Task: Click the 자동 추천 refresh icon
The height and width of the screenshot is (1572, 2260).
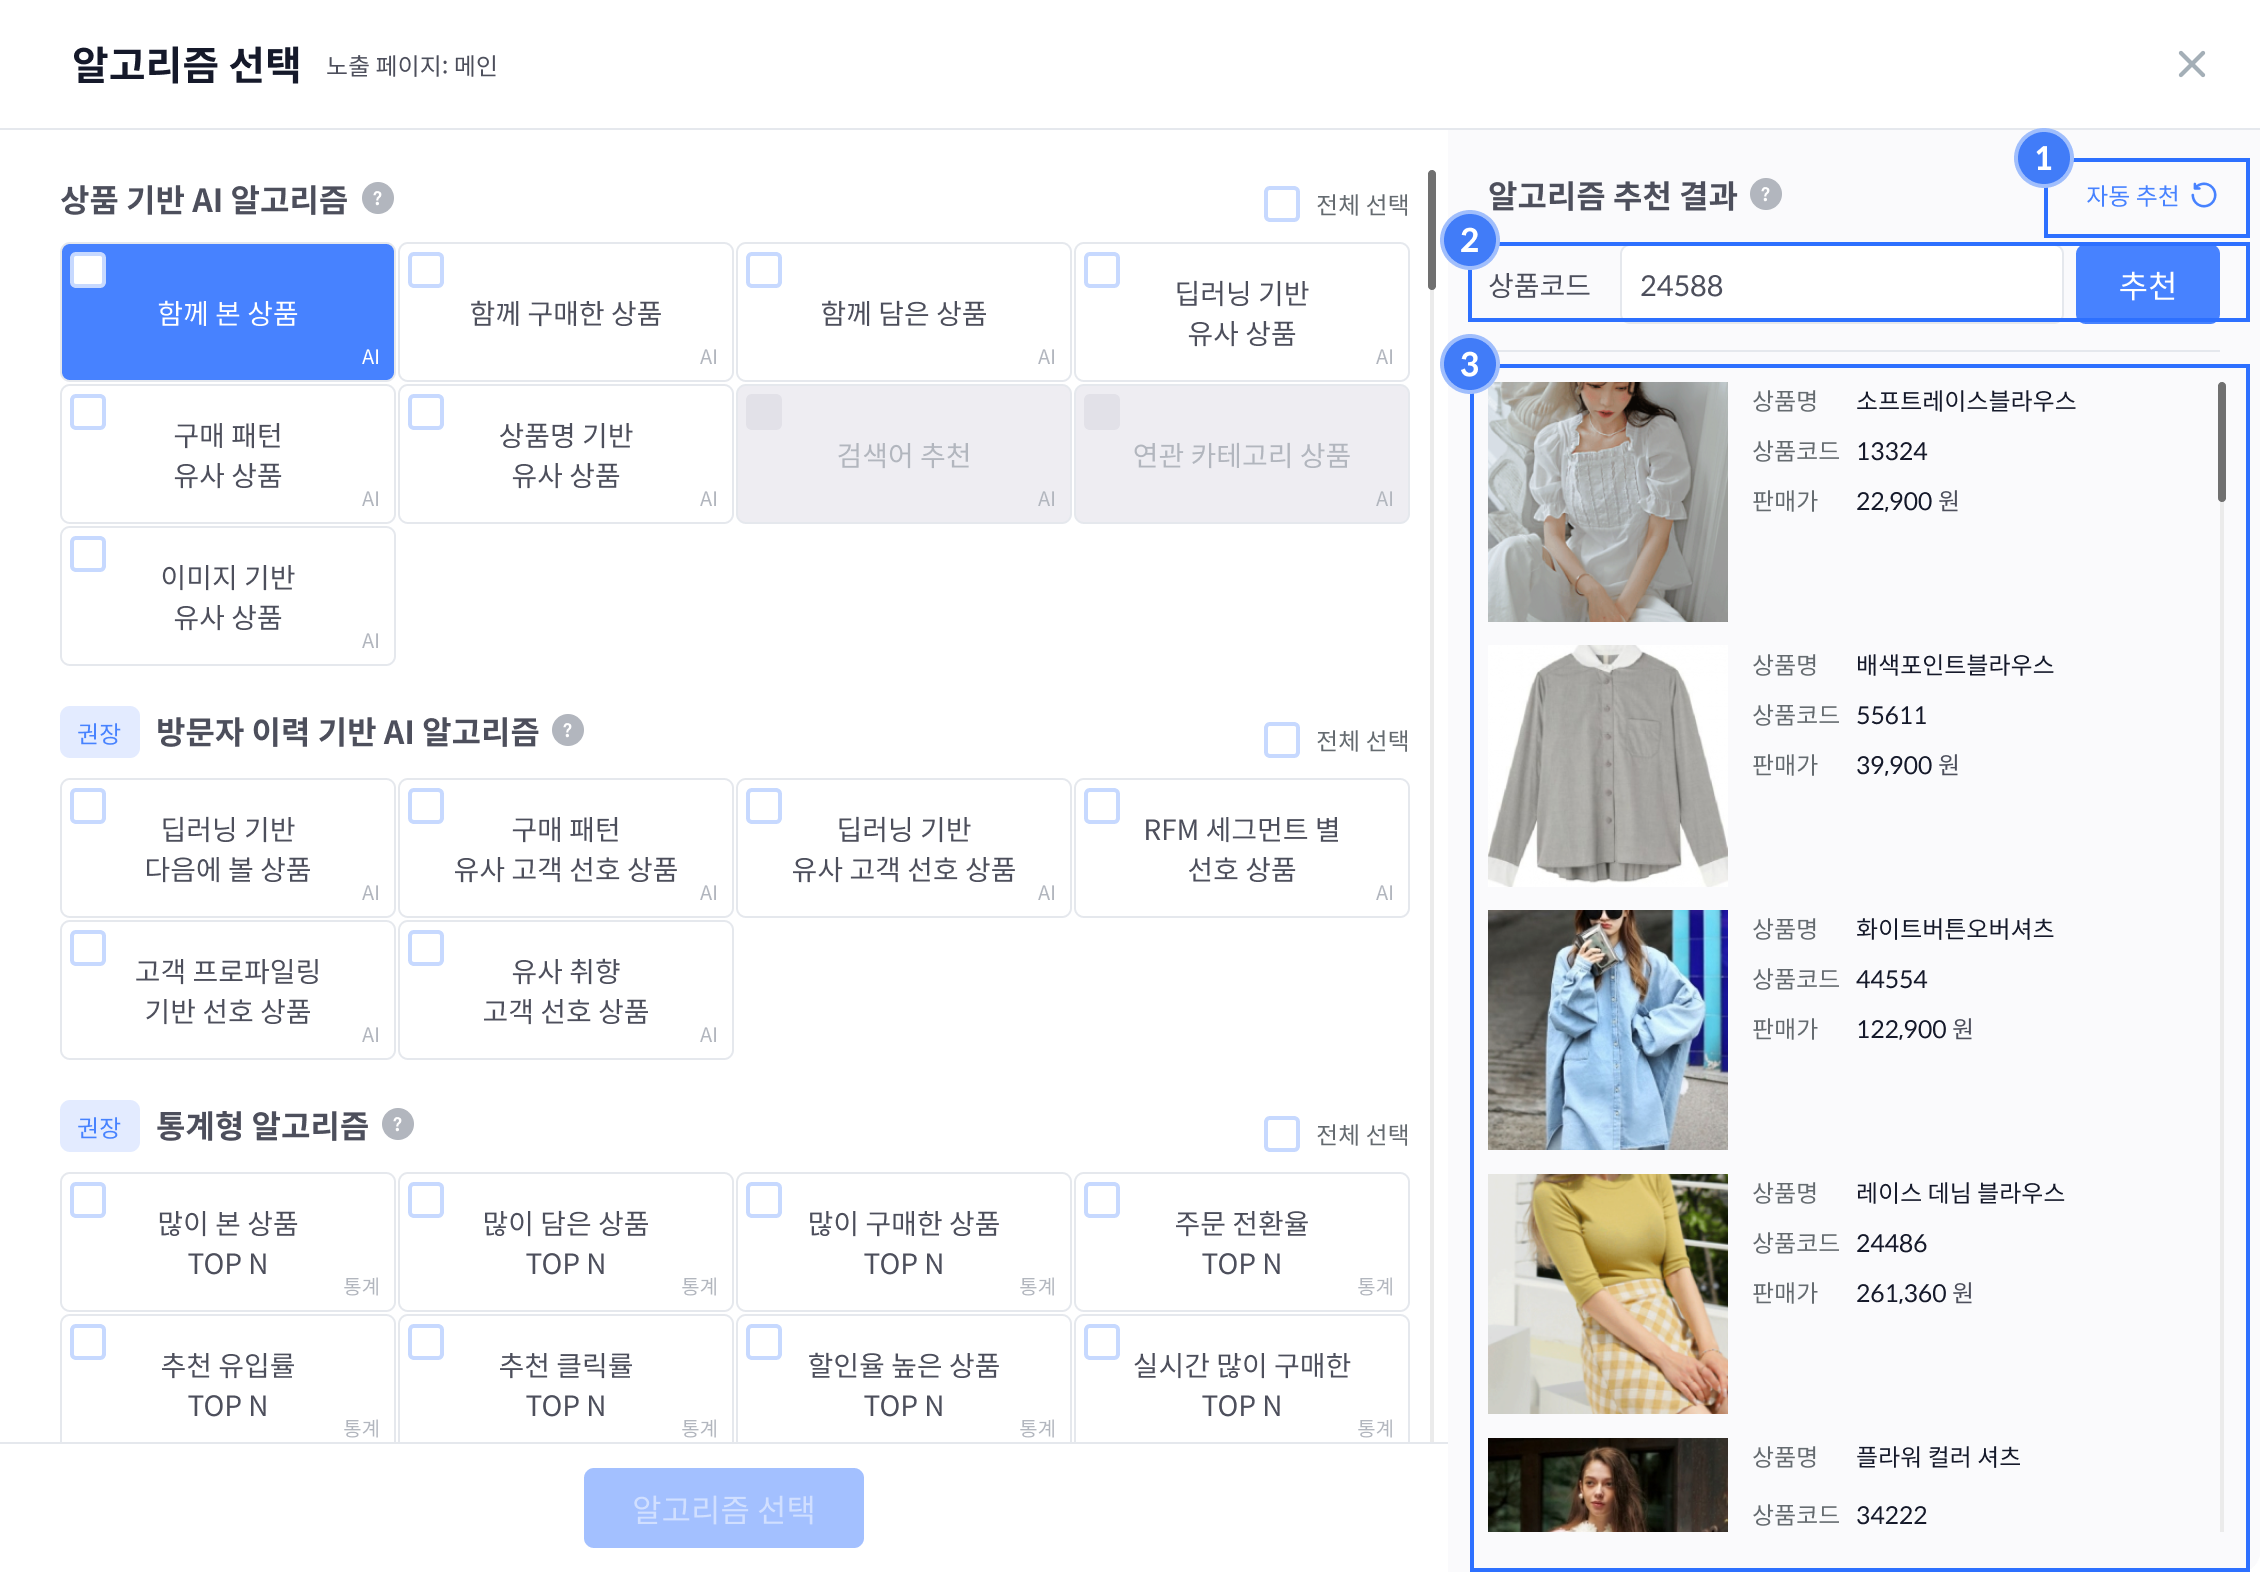Action: (2204, 195)
